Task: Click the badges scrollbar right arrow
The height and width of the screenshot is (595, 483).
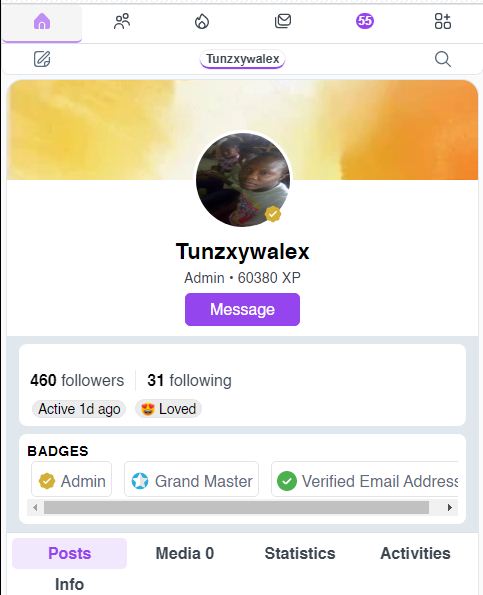Action: pos(450,507)
